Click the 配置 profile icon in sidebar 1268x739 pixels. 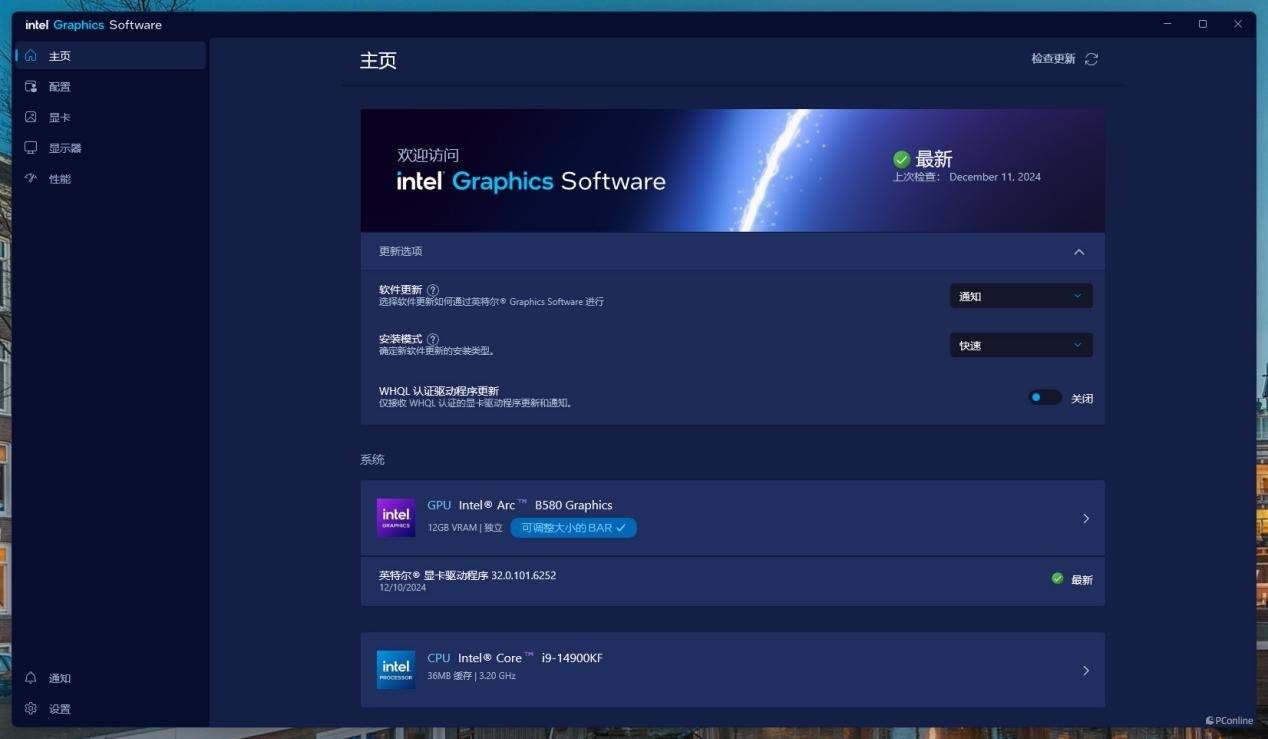point(31,87)
